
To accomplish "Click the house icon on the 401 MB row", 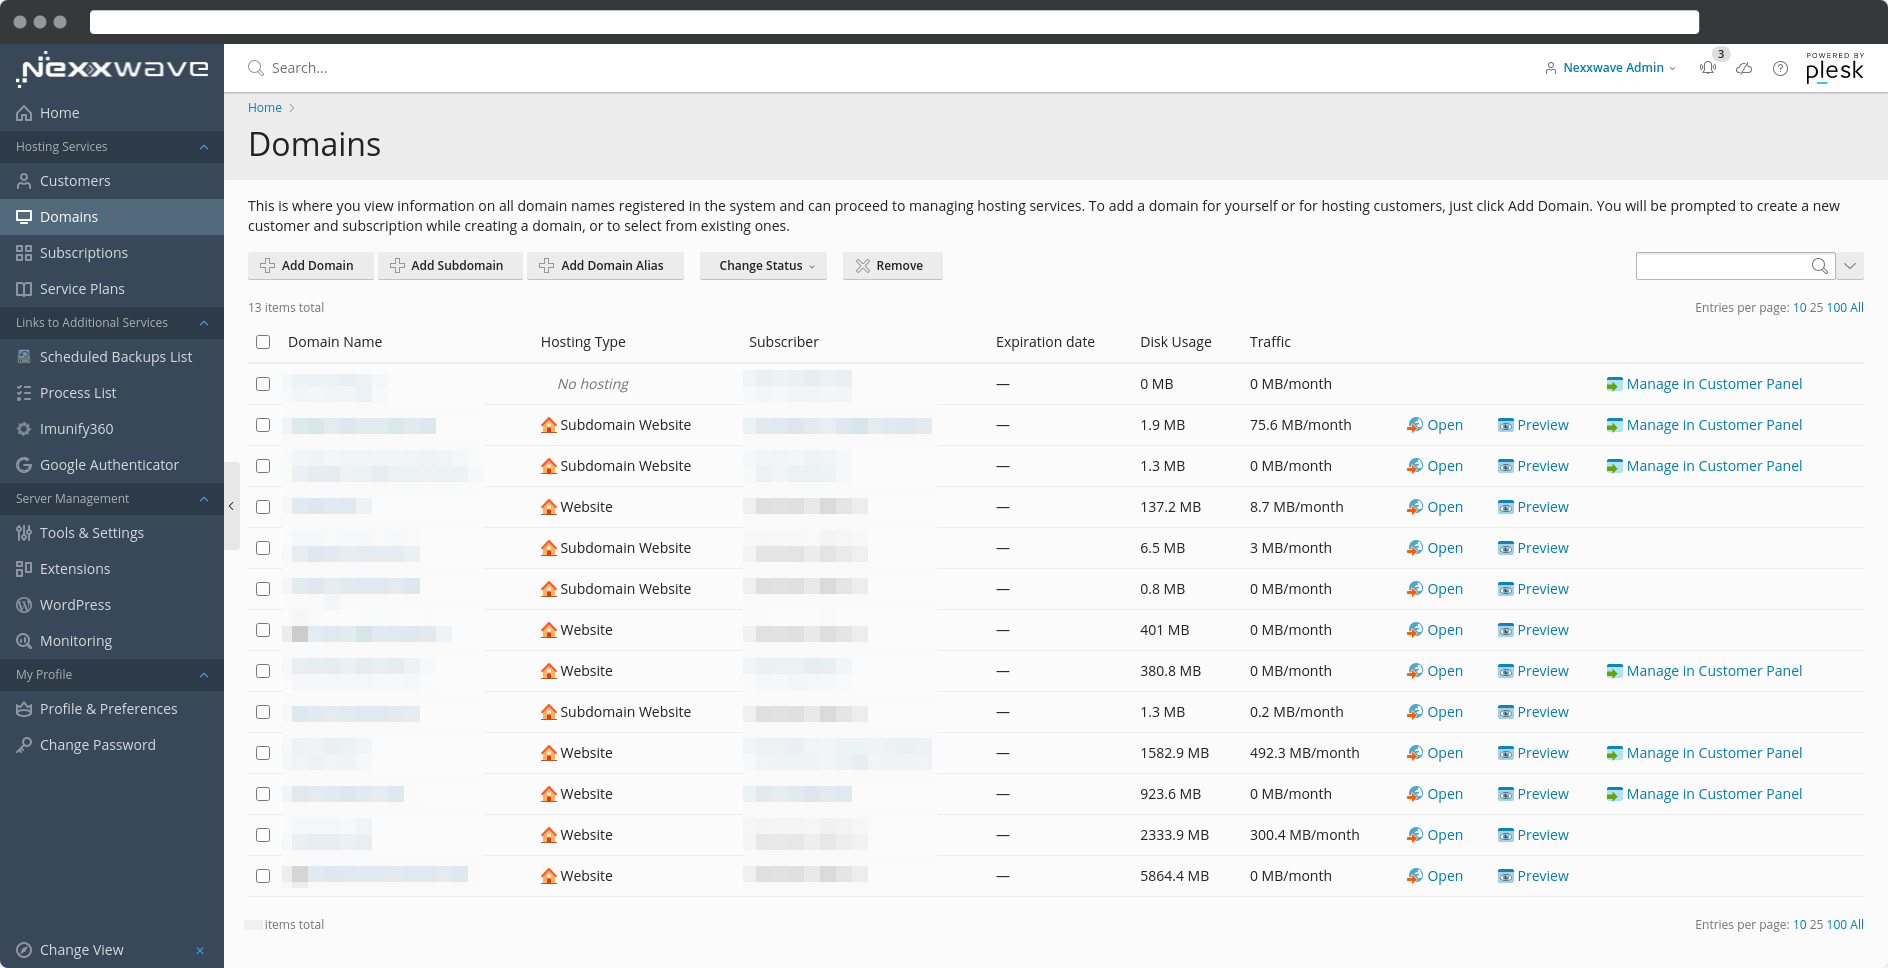I will click(549, 630).
